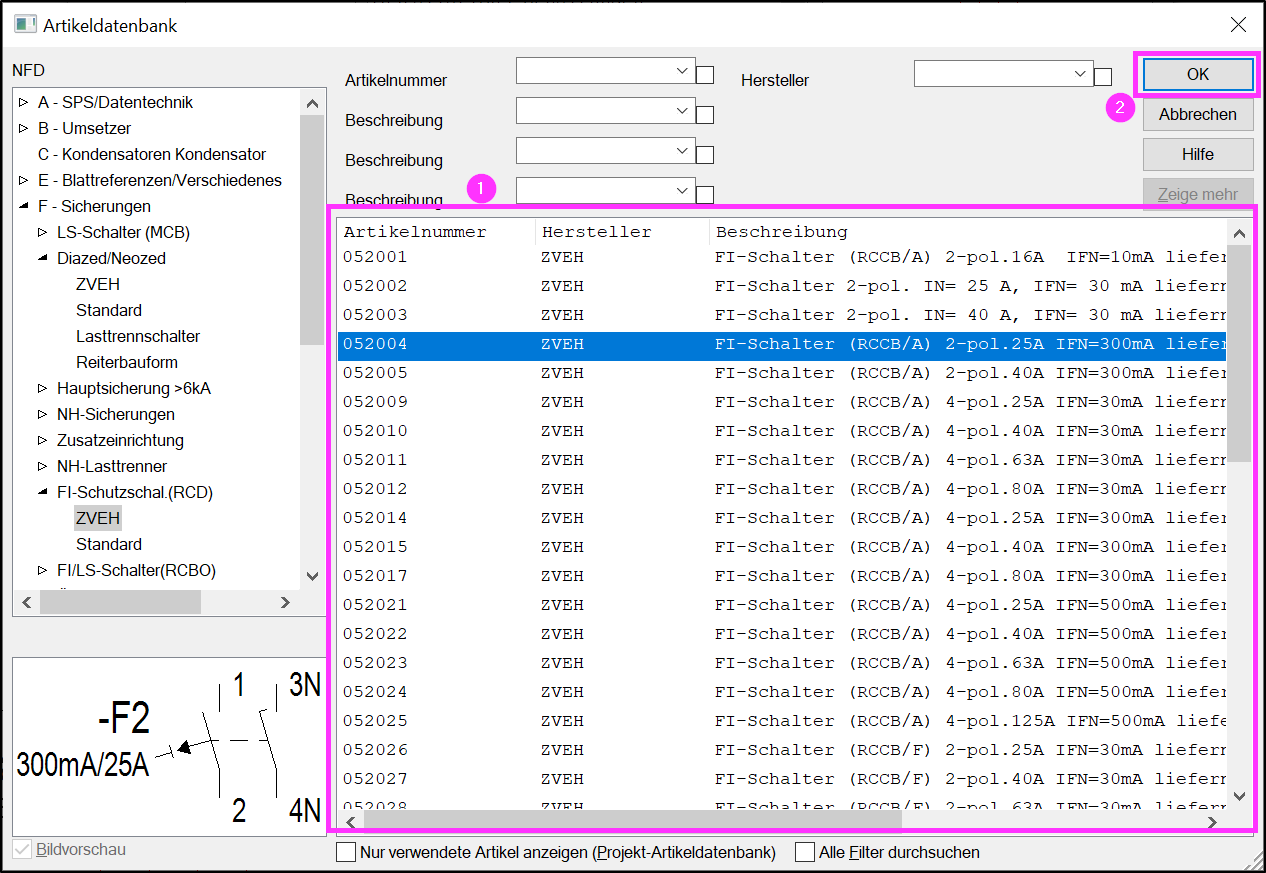Image resolution: width=1266 pixels, height=873 pixels.
Task: Click the Artikeldatenbank title bar icon
Action: pyautogui.click(x=24, y=25)
